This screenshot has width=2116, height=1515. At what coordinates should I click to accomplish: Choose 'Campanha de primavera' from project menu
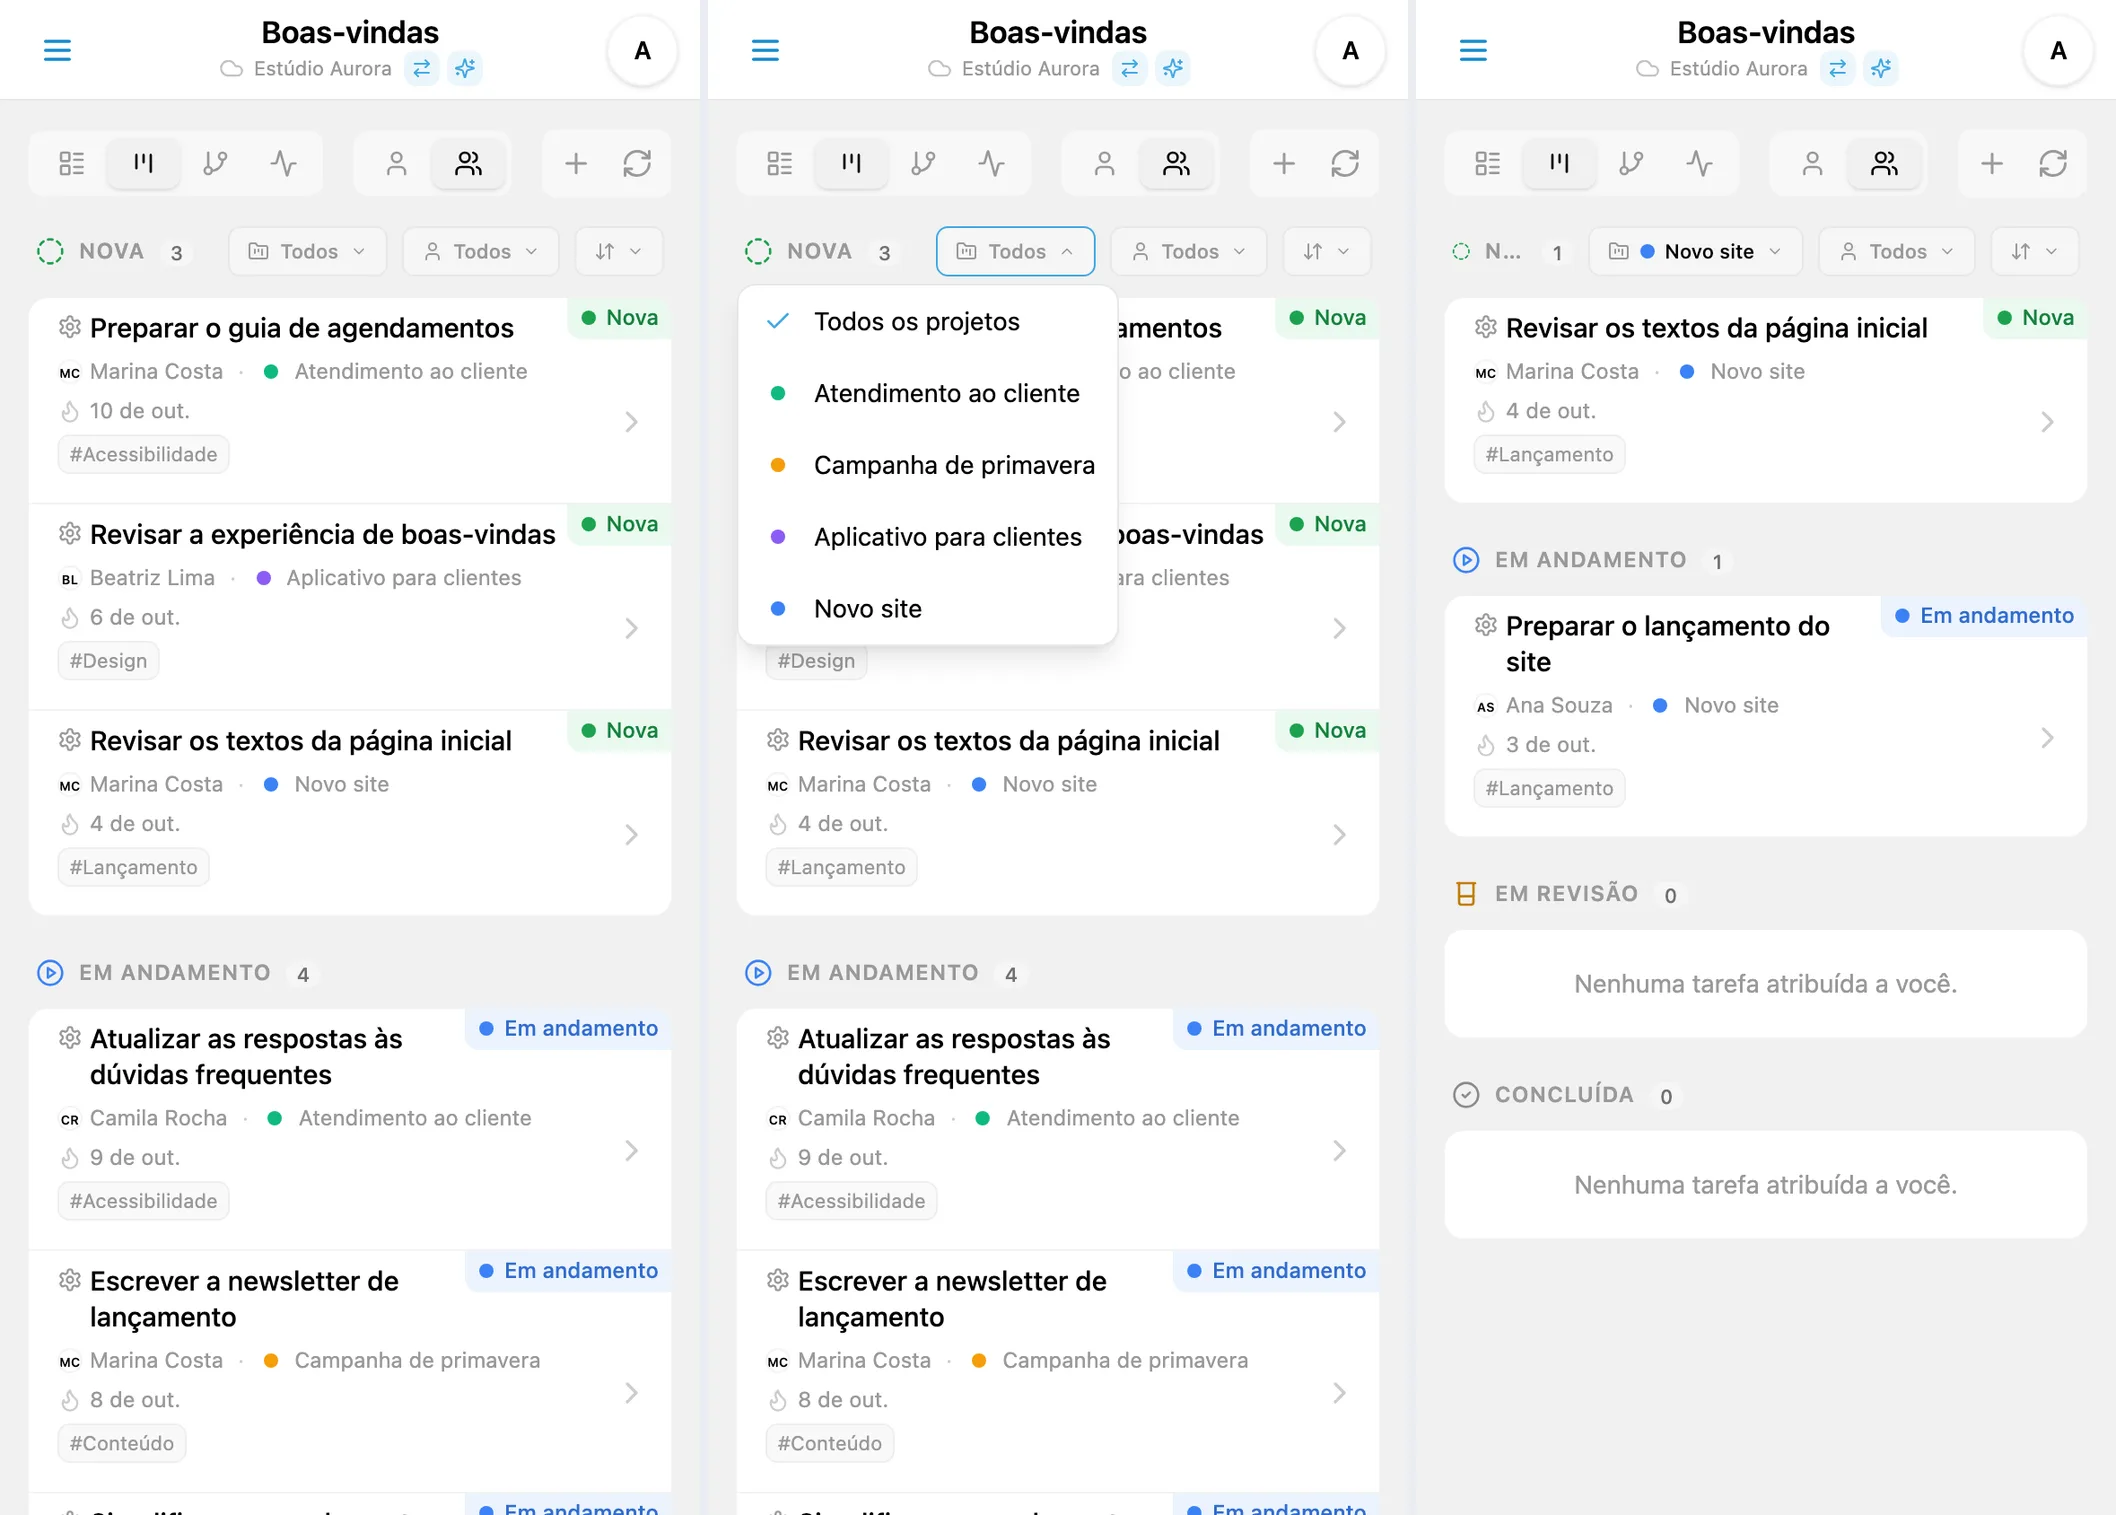pos(927,465)
